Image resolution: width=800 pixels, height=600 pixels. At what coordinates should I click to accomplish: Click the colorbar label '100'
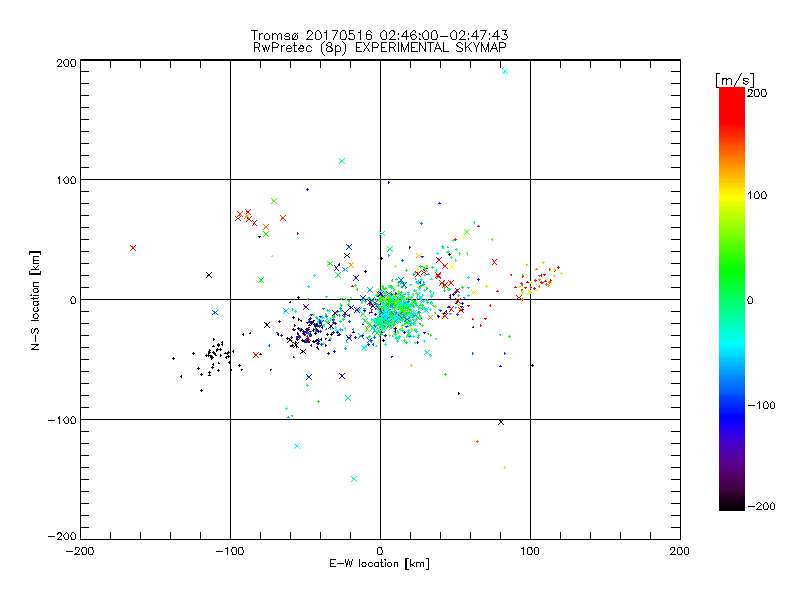(x=757, y=195)
